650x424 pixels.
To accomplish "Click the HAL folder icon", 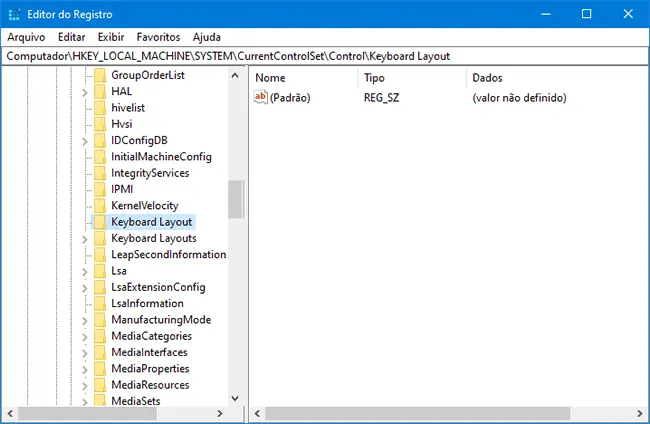I will 99,92.
